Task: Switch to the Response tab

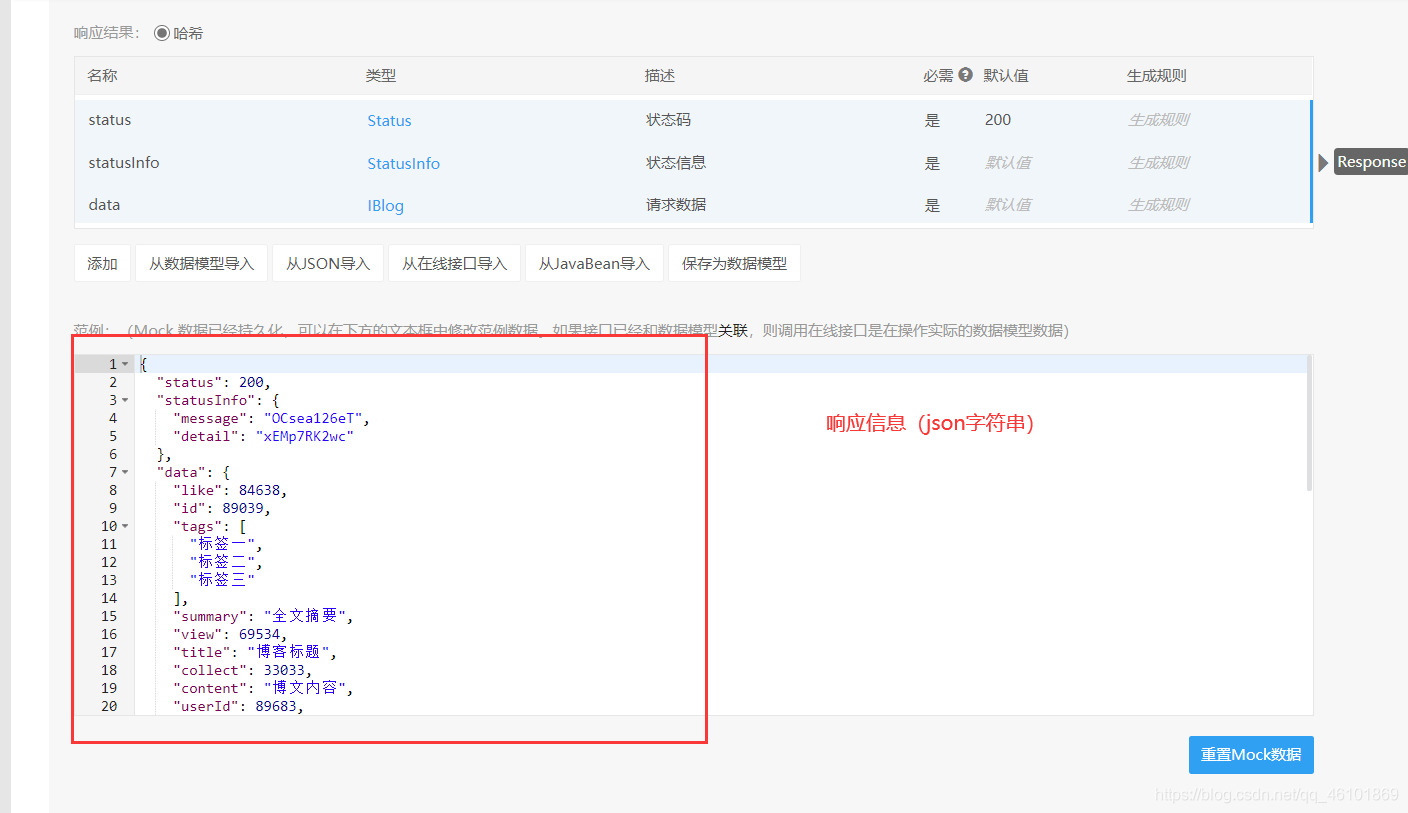Action: tap(1374, 161)
